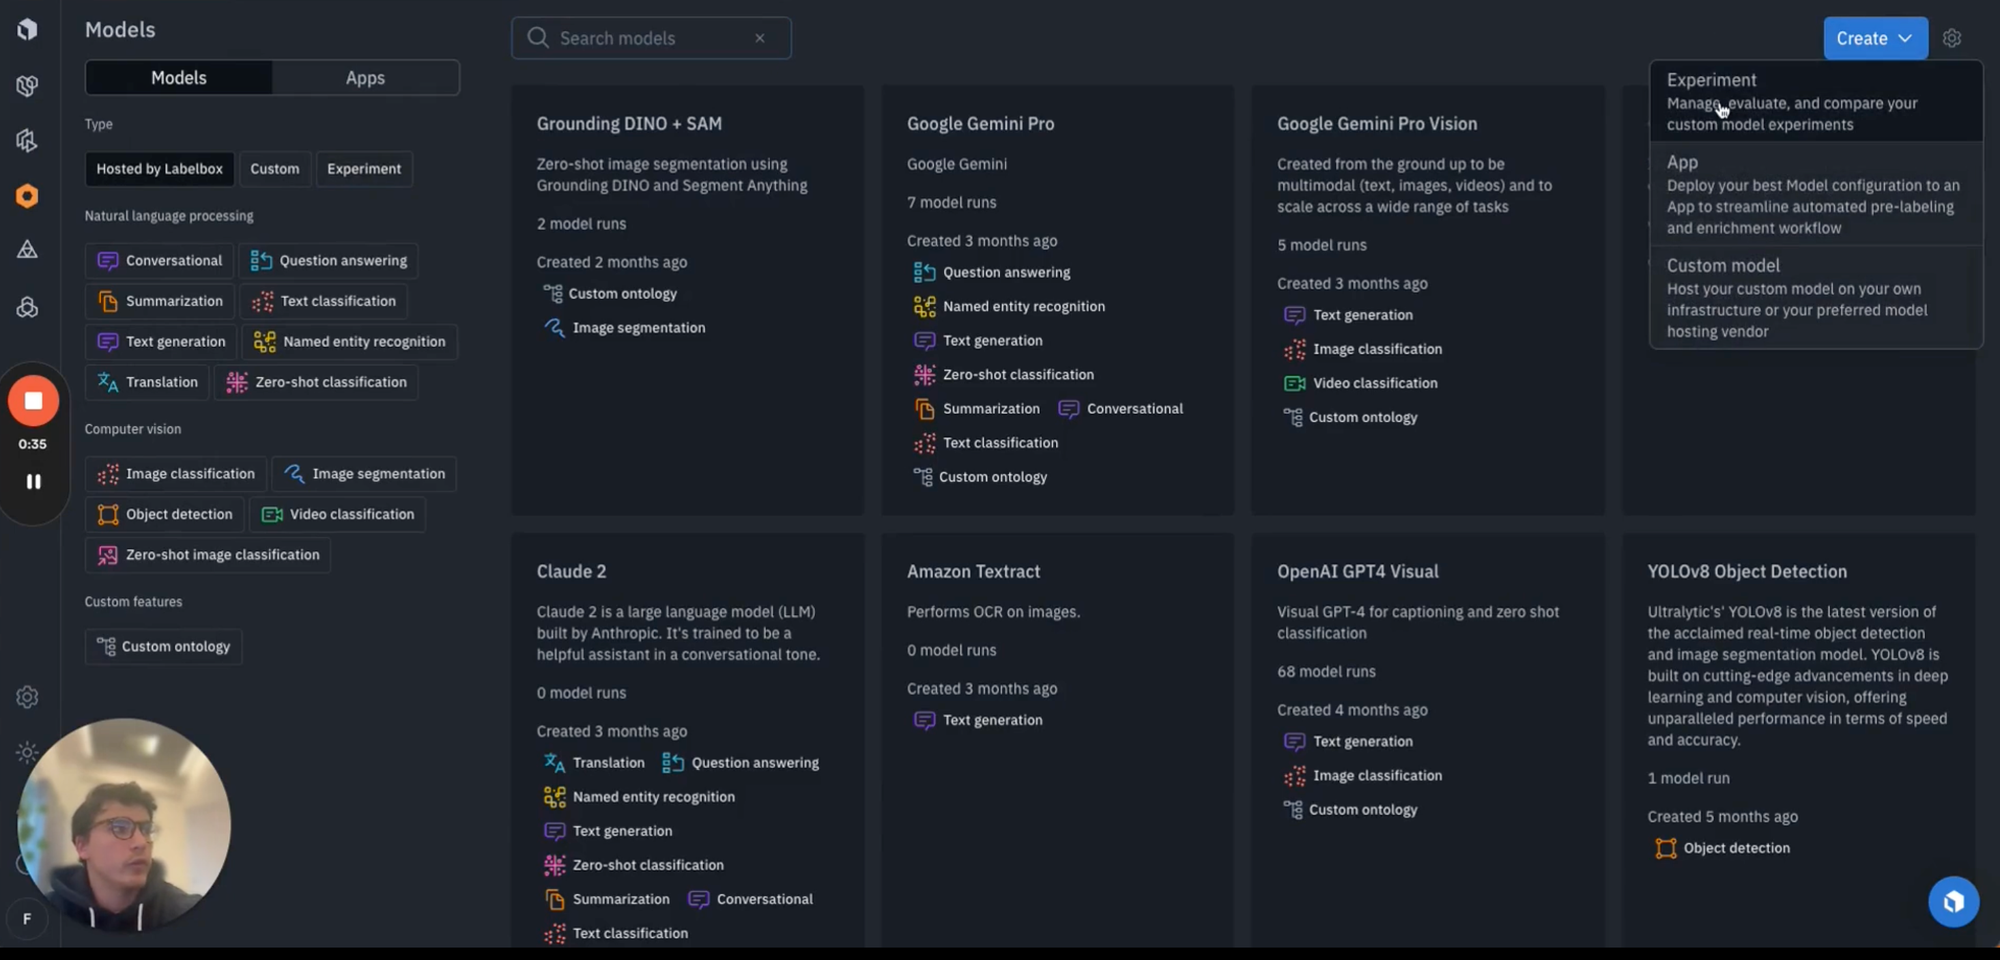Open the orange hexagon Model section icon
The height and width of the screenshot is (960, 2000).
(27, 196)
